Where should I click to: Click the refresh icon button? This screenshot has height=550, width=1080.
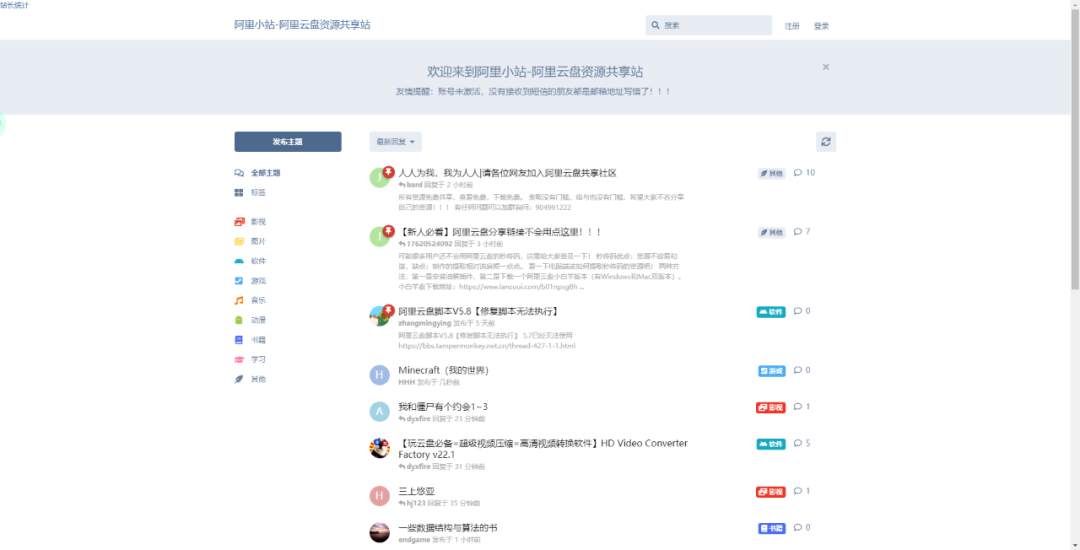tap(826, 142)
